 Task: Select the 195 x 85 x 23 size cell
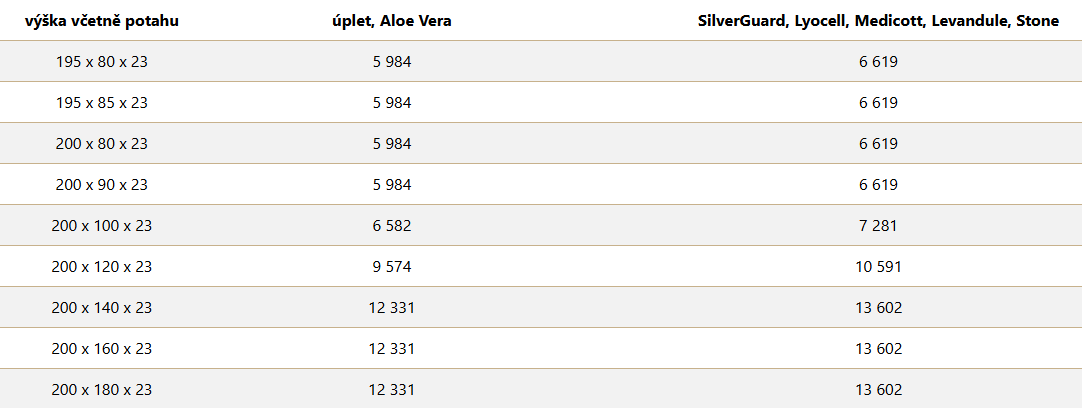point(102,103)
